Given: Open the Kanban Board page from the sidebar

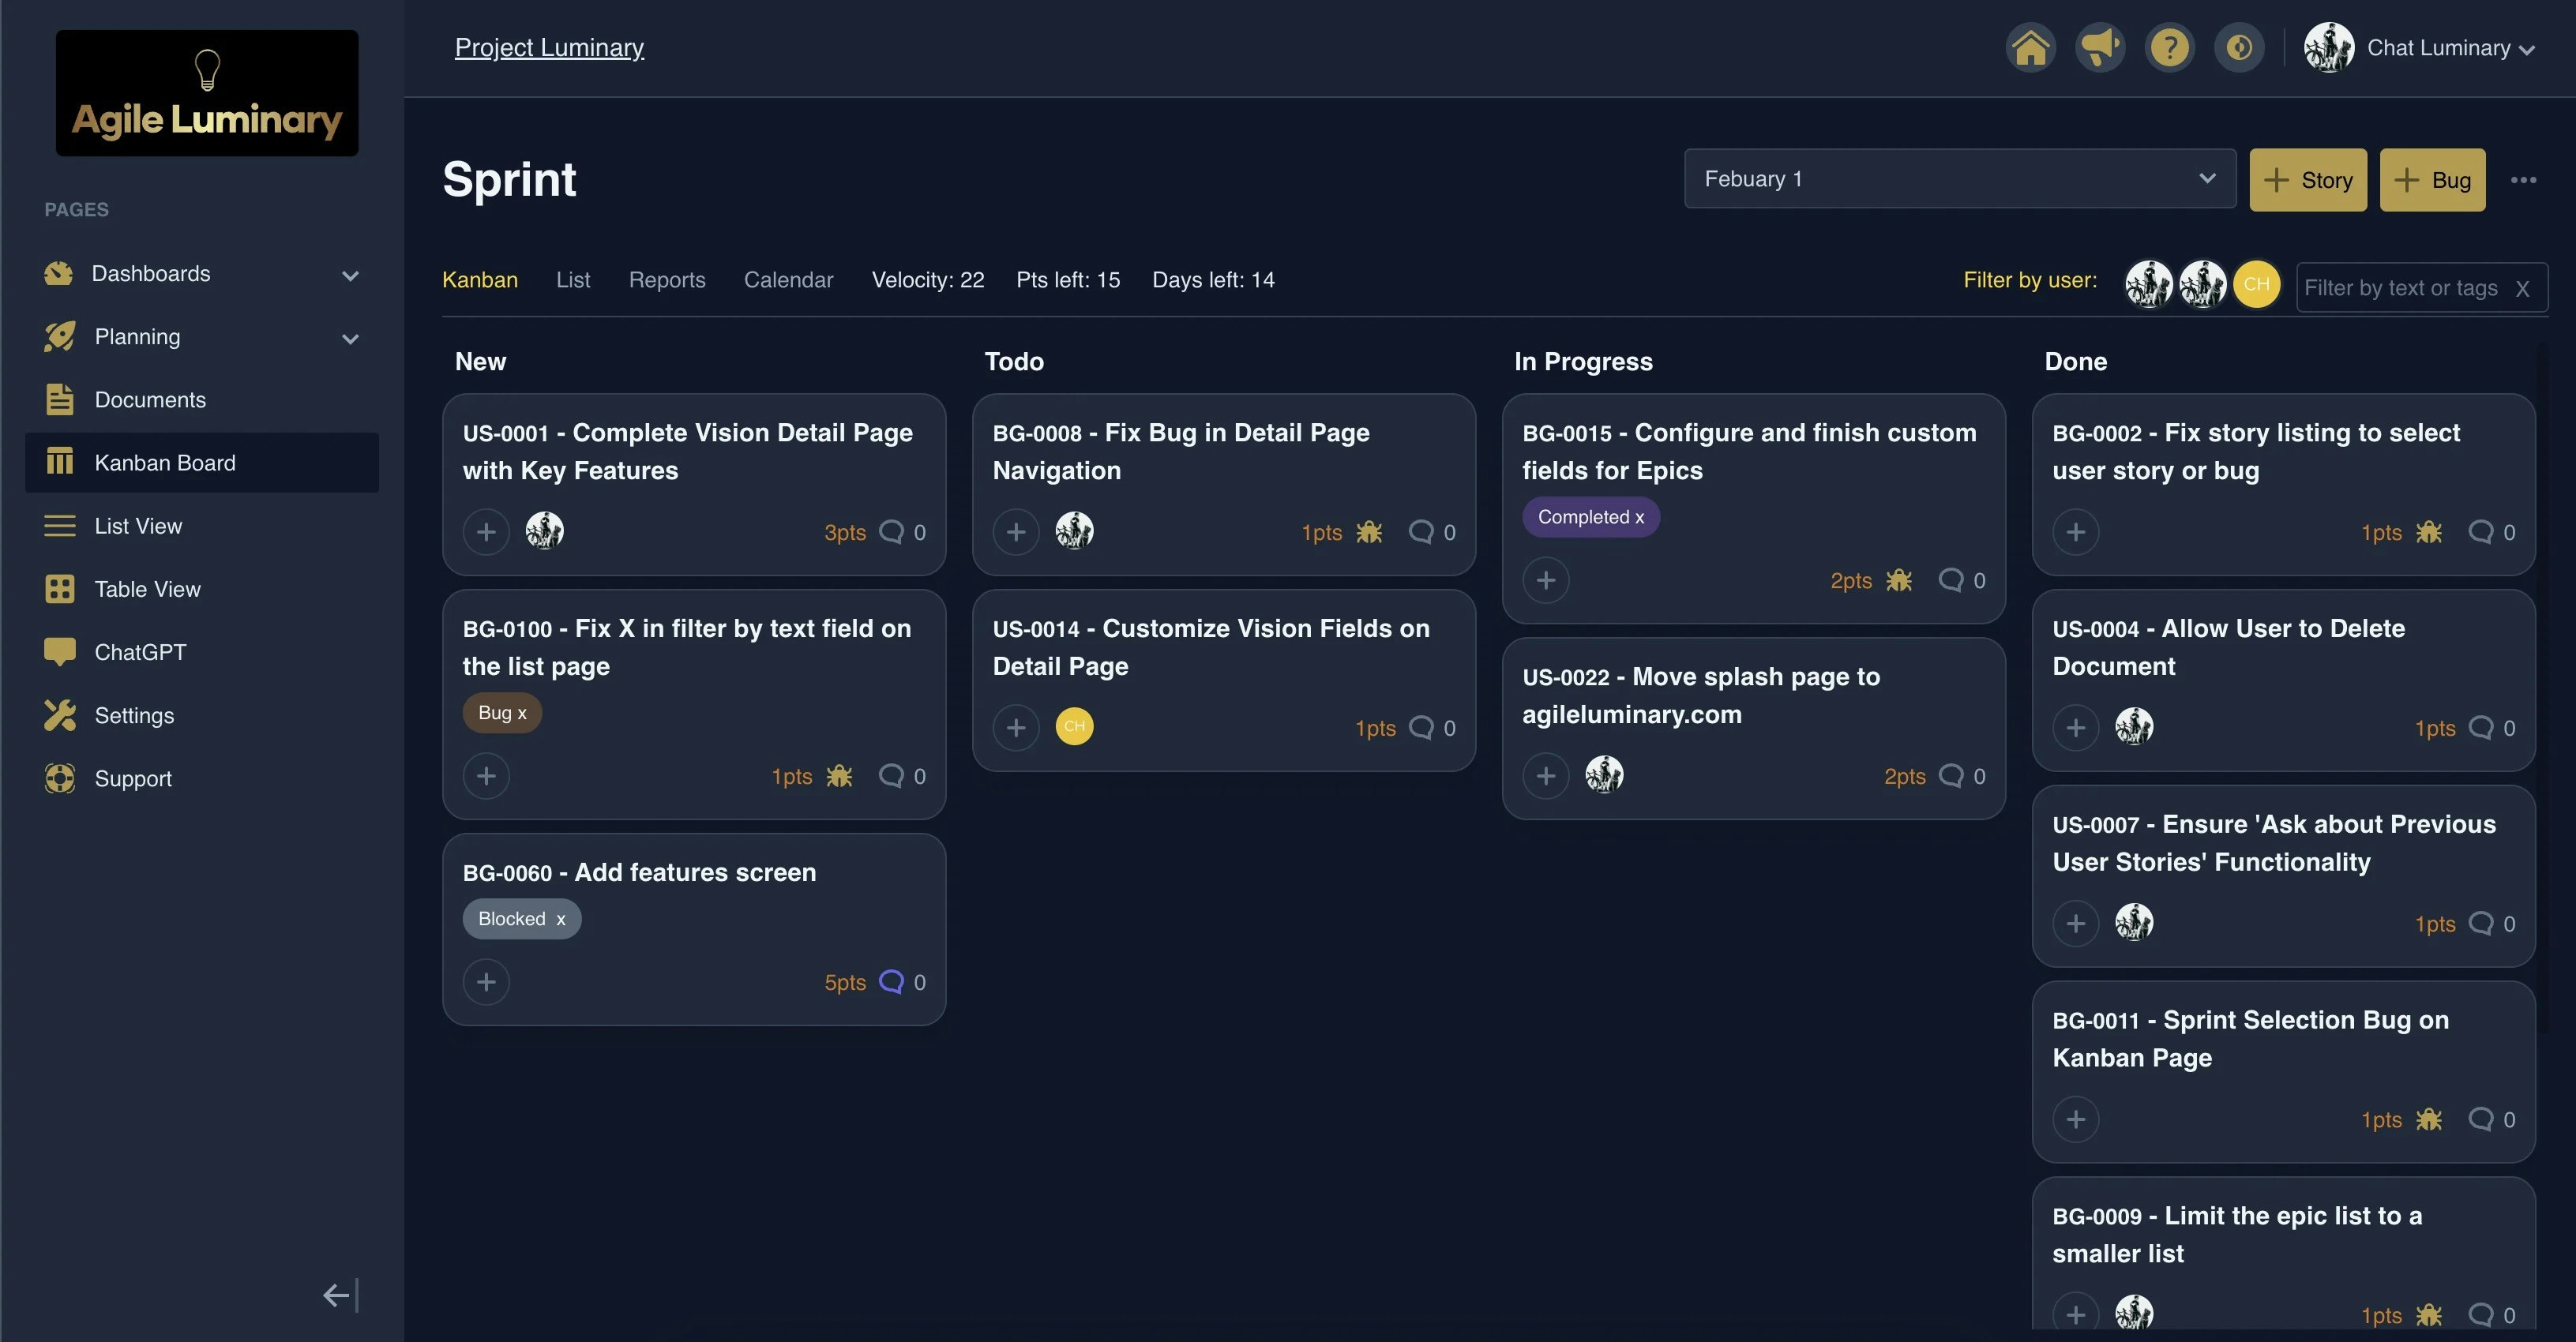Looking at the screenshot, I should [164, 462].
